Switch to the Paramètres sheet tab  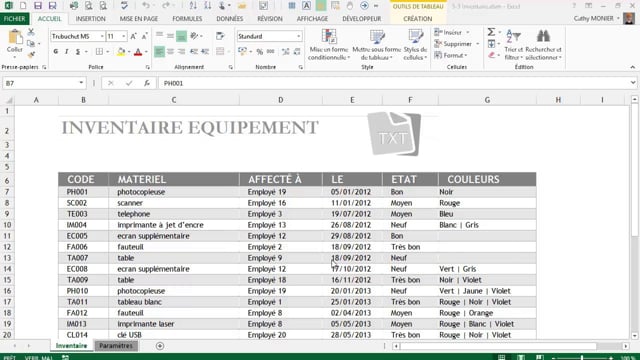[116, 346]
